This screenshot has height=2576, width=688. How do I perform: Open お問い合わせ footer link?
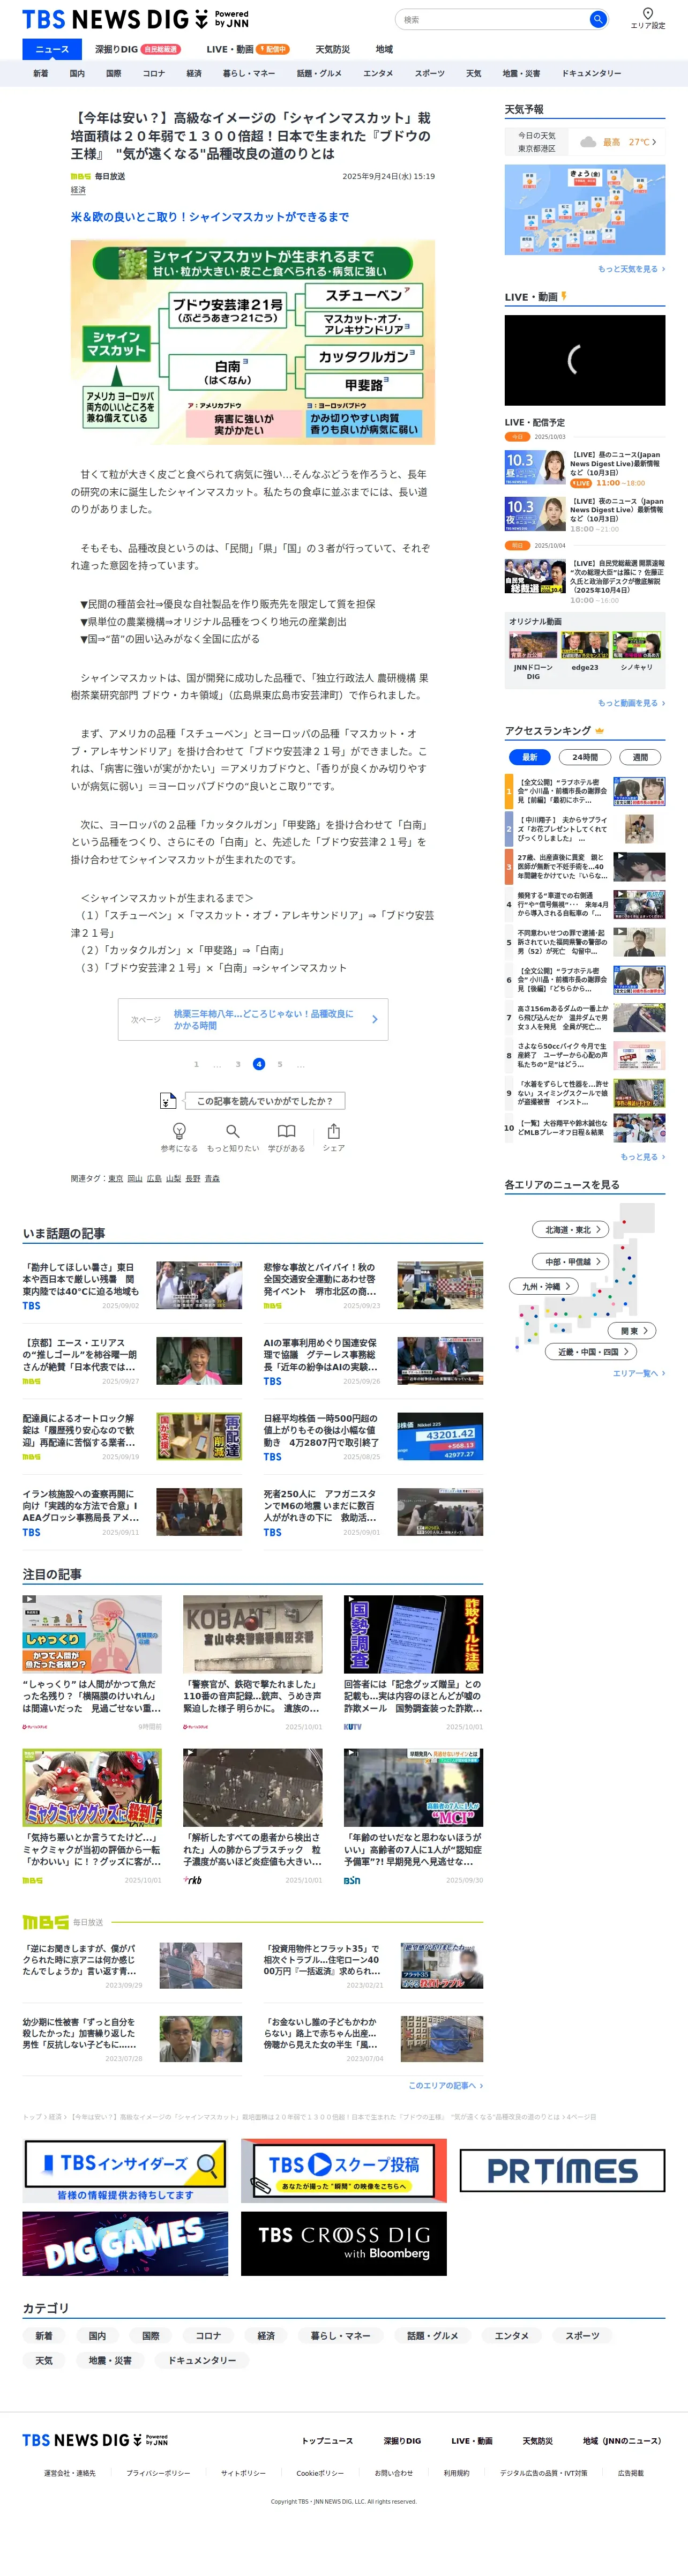(x=394, y=2473)
